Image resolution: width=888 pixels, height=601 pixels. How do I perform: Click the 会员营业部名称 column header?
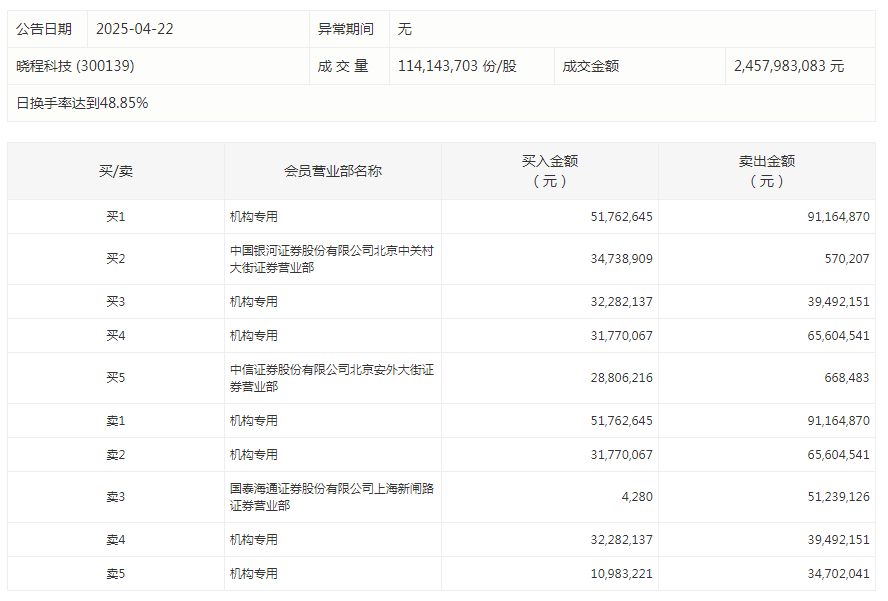(333, 171)
